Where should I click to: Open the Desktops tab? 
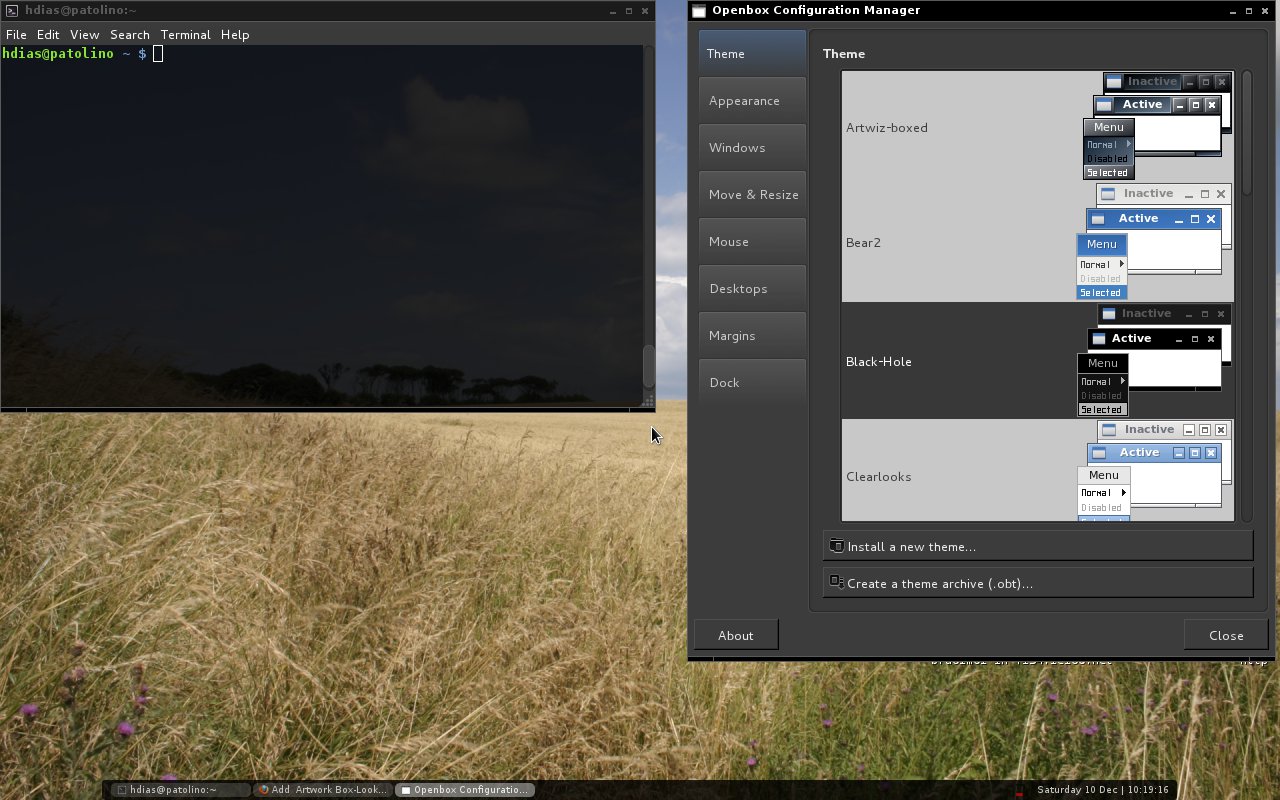[x=752, y=288]
